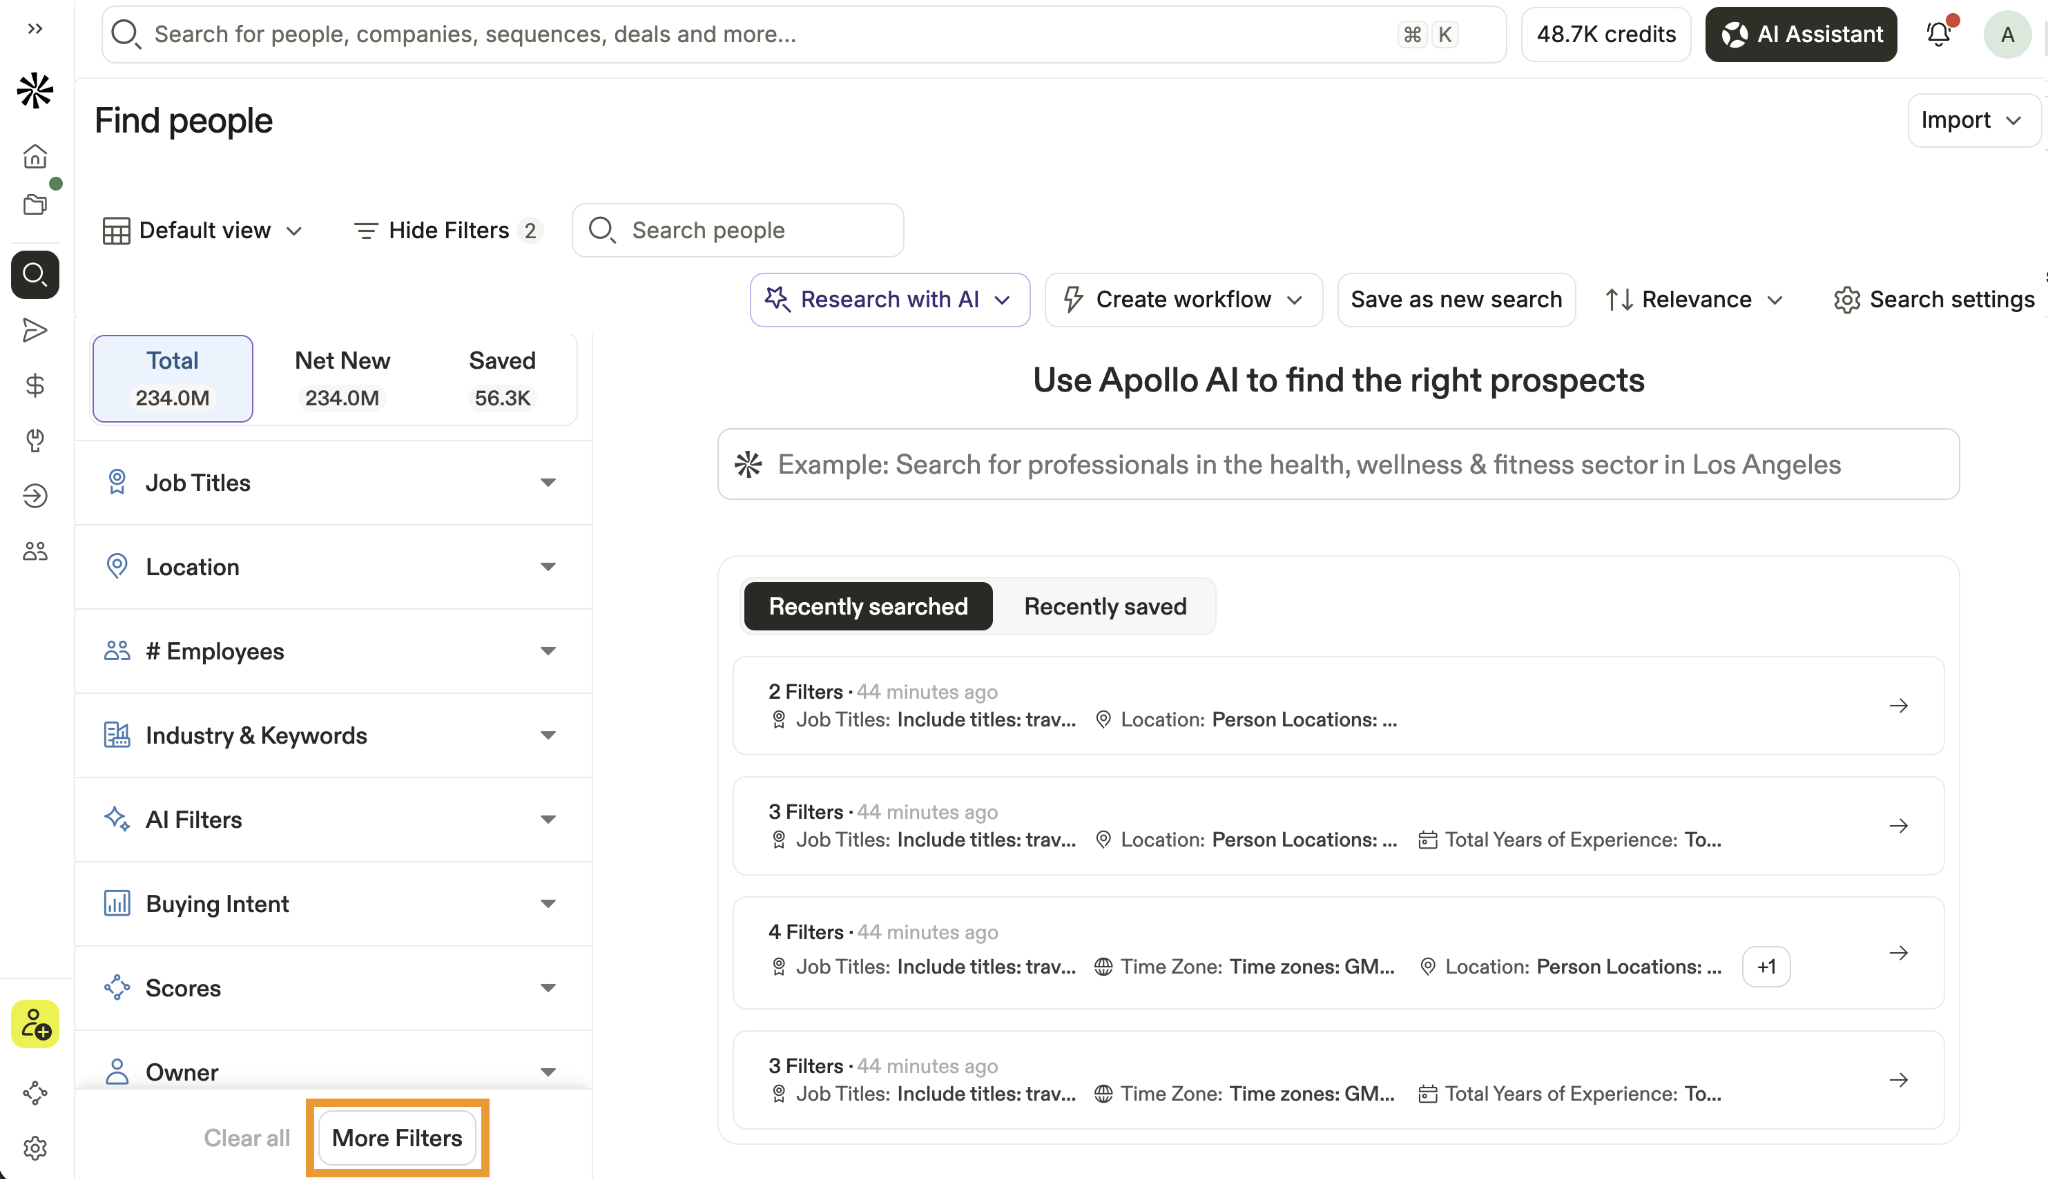
Task: Open the AI Assistant
Action: tap(1801, 34)
